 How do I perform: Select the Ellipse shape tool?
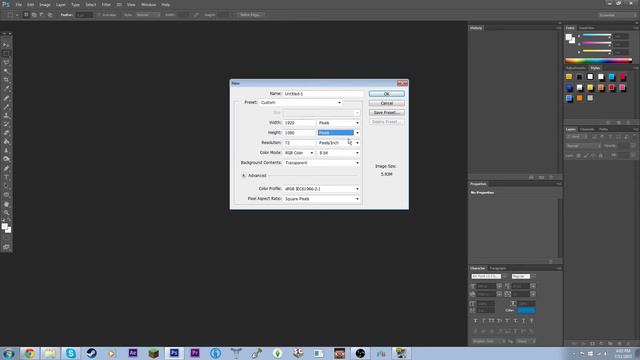(x=6, y=195)
